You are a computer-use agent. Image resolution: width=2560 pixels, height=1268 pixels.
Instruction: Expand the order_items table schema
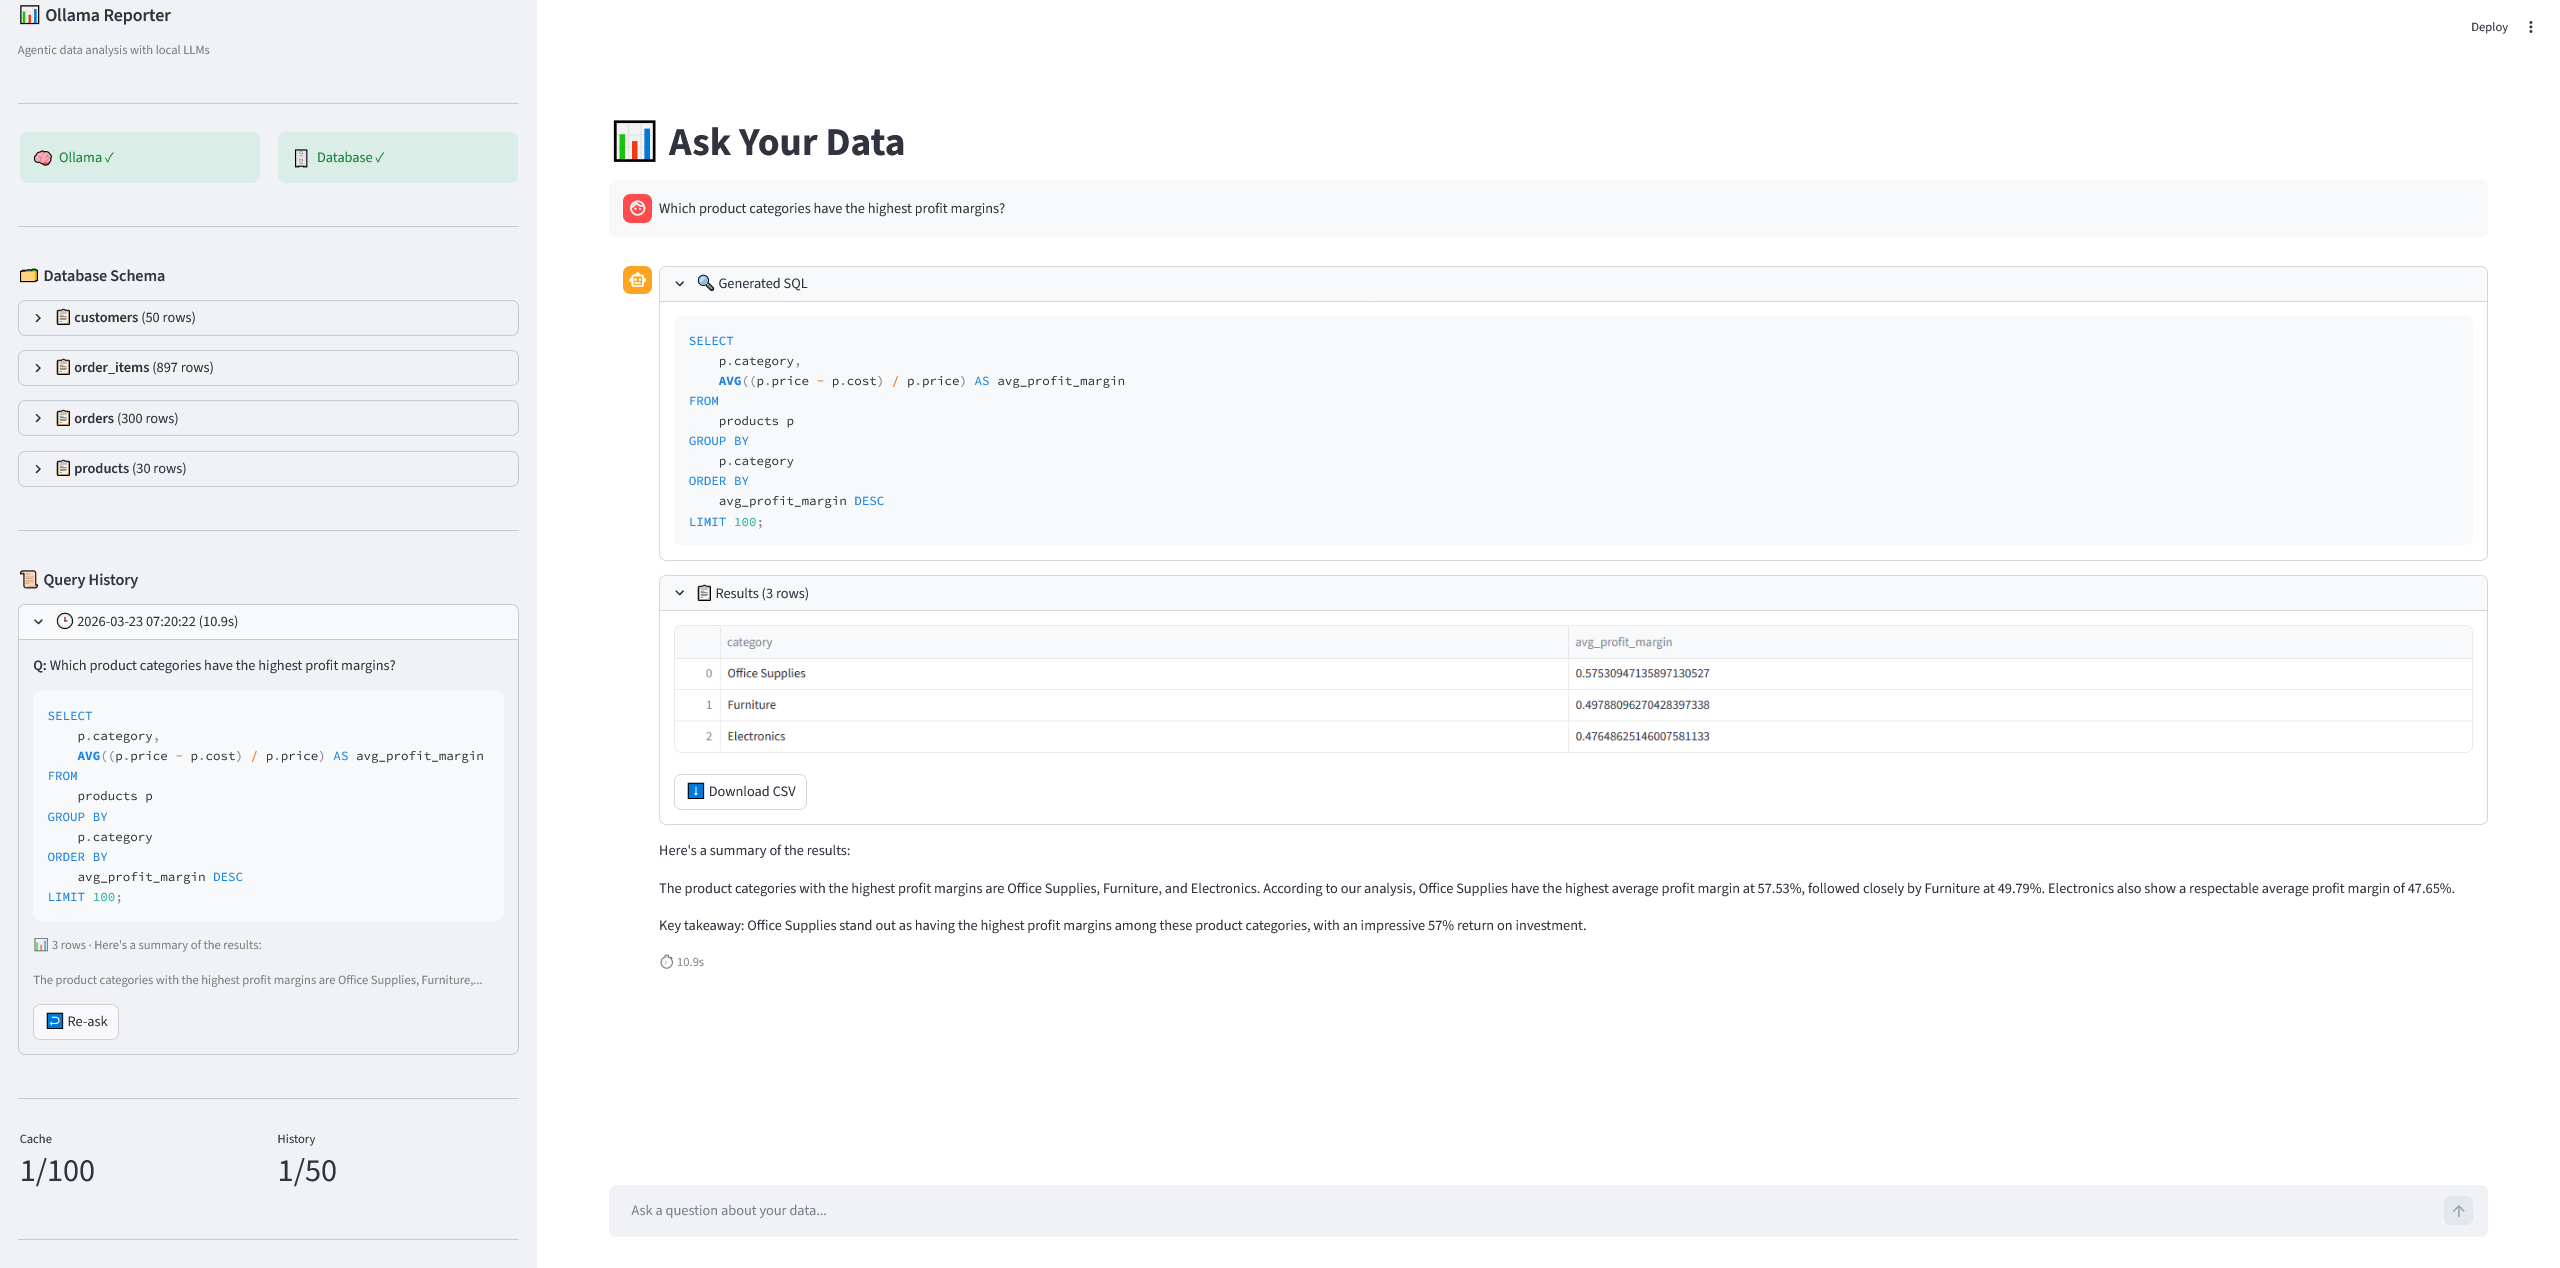(x=39, y=368)
